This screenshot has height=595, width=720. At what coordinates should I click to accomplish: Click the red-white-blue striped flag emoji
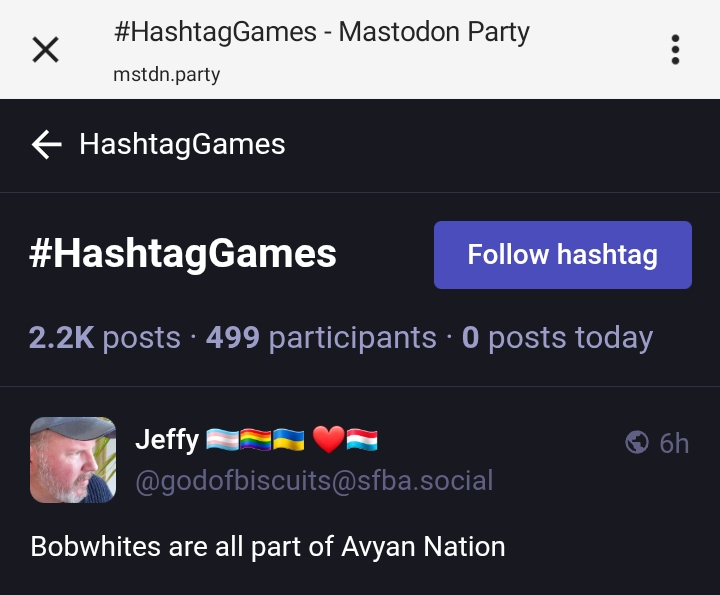click(361, 439)
